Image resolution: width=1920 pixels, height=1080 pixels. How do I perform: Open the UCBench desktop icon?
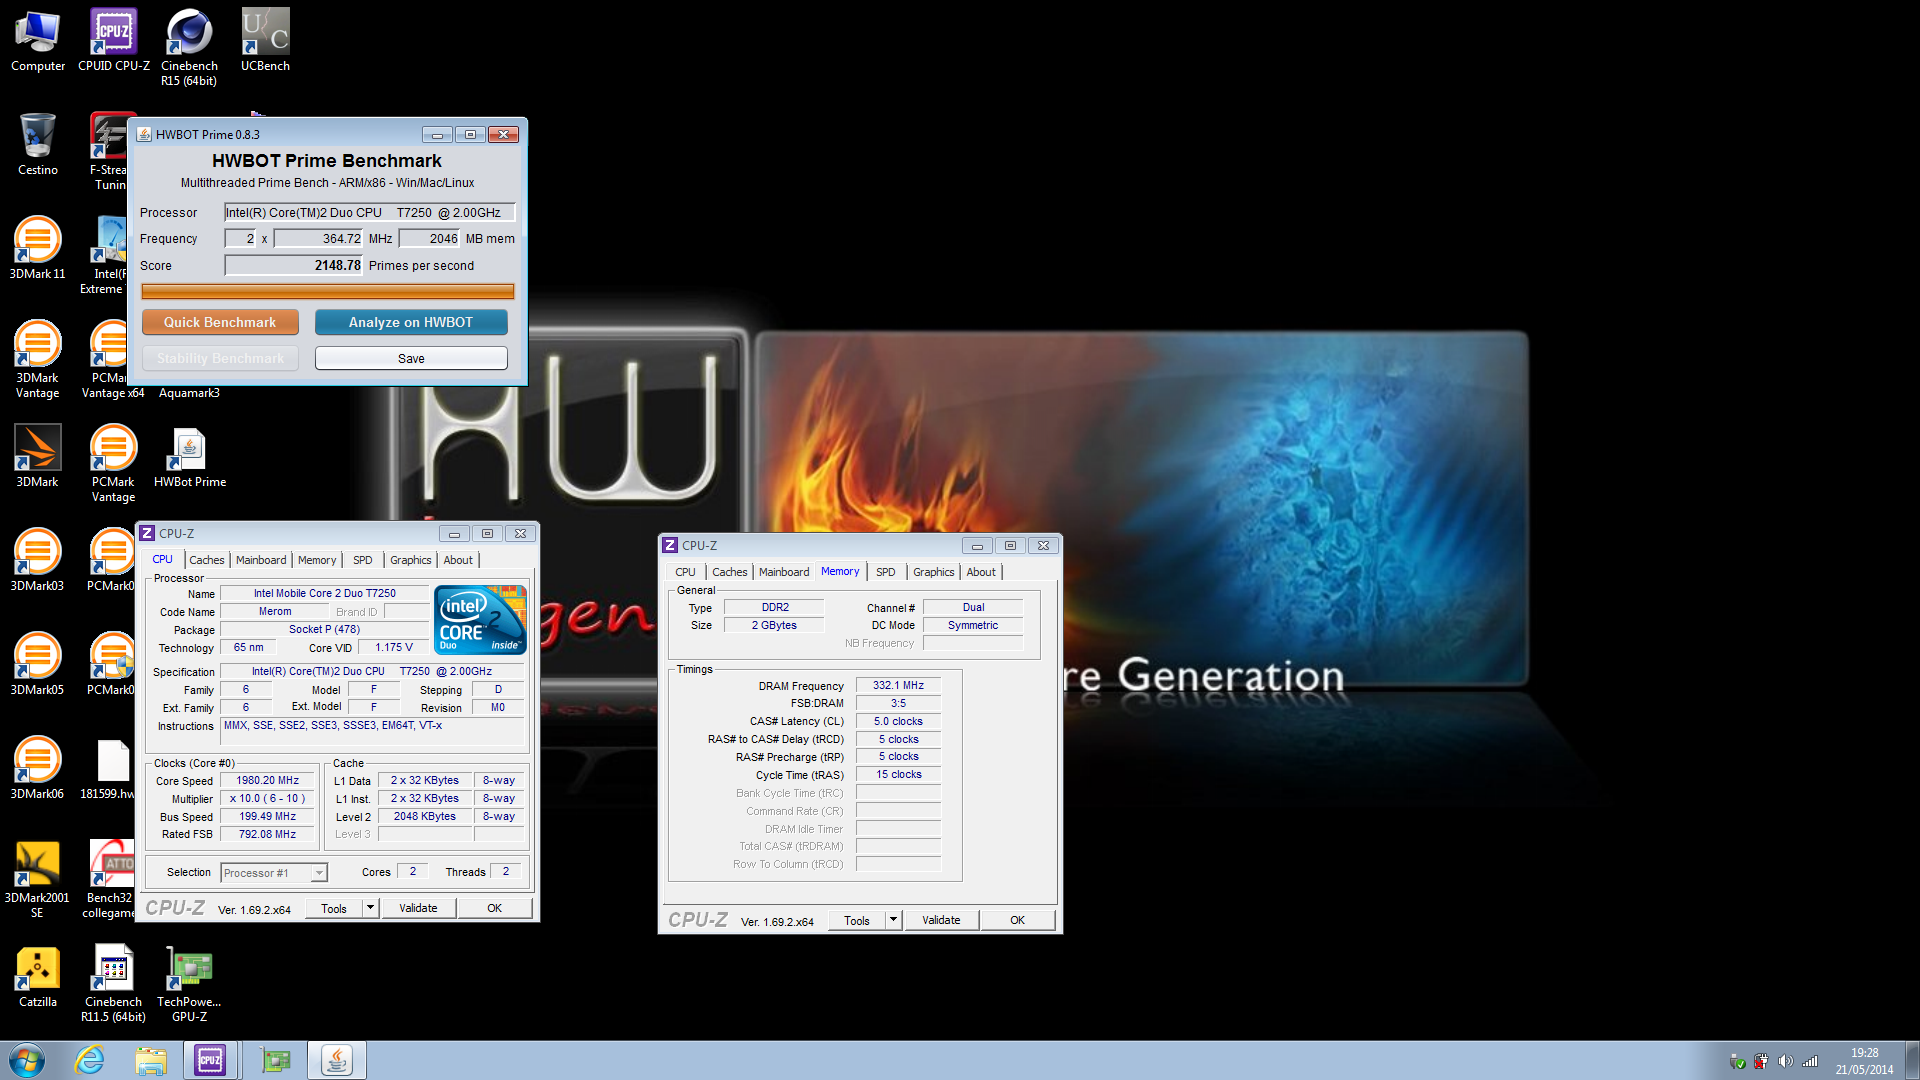click(x=265, y=41)
